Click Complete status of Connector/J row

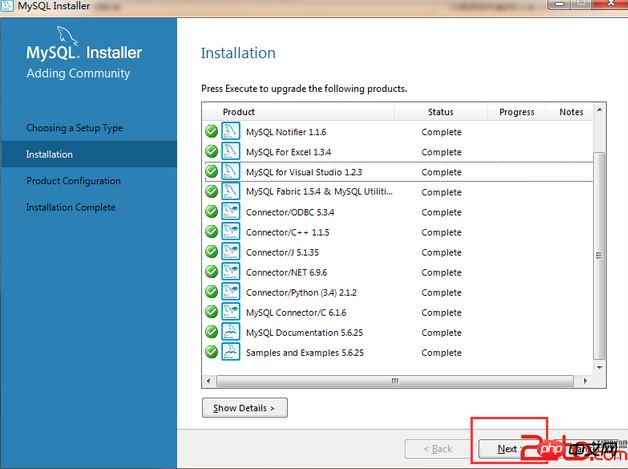tap(441, 252)
